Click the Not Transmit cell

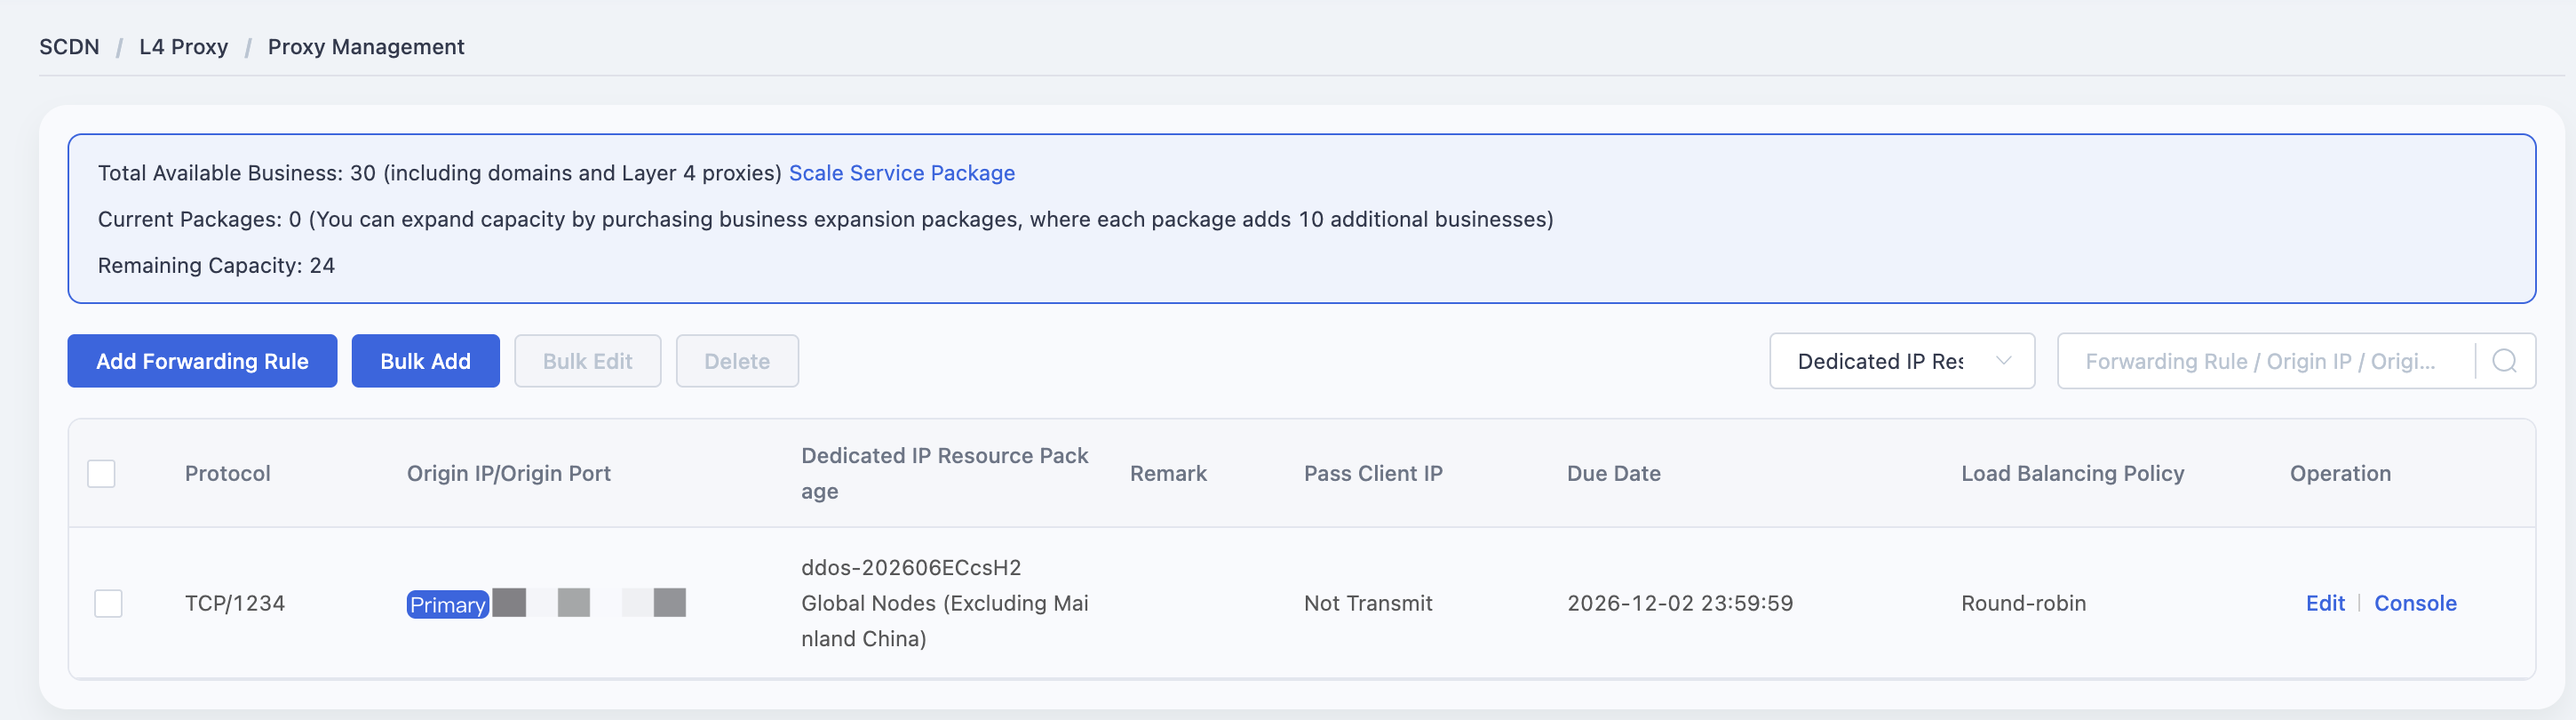click(x=1368, y=603)
